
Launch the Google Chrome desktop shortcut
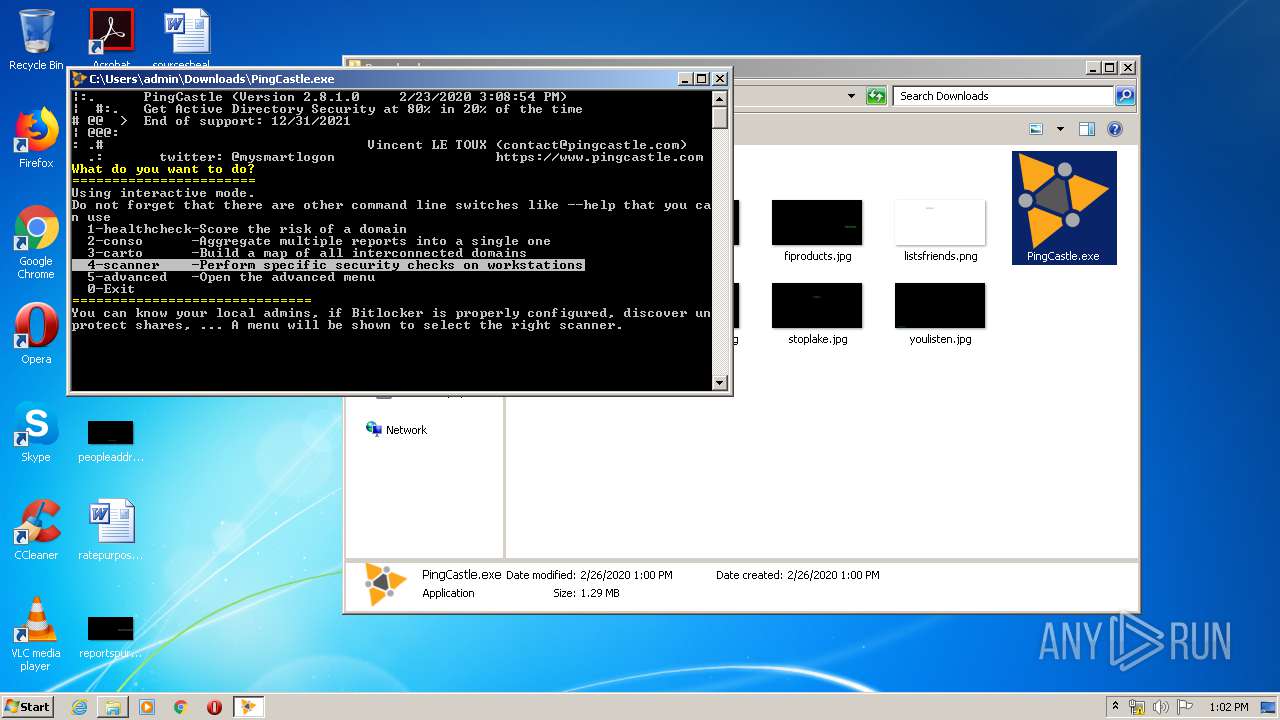[36, 243]
